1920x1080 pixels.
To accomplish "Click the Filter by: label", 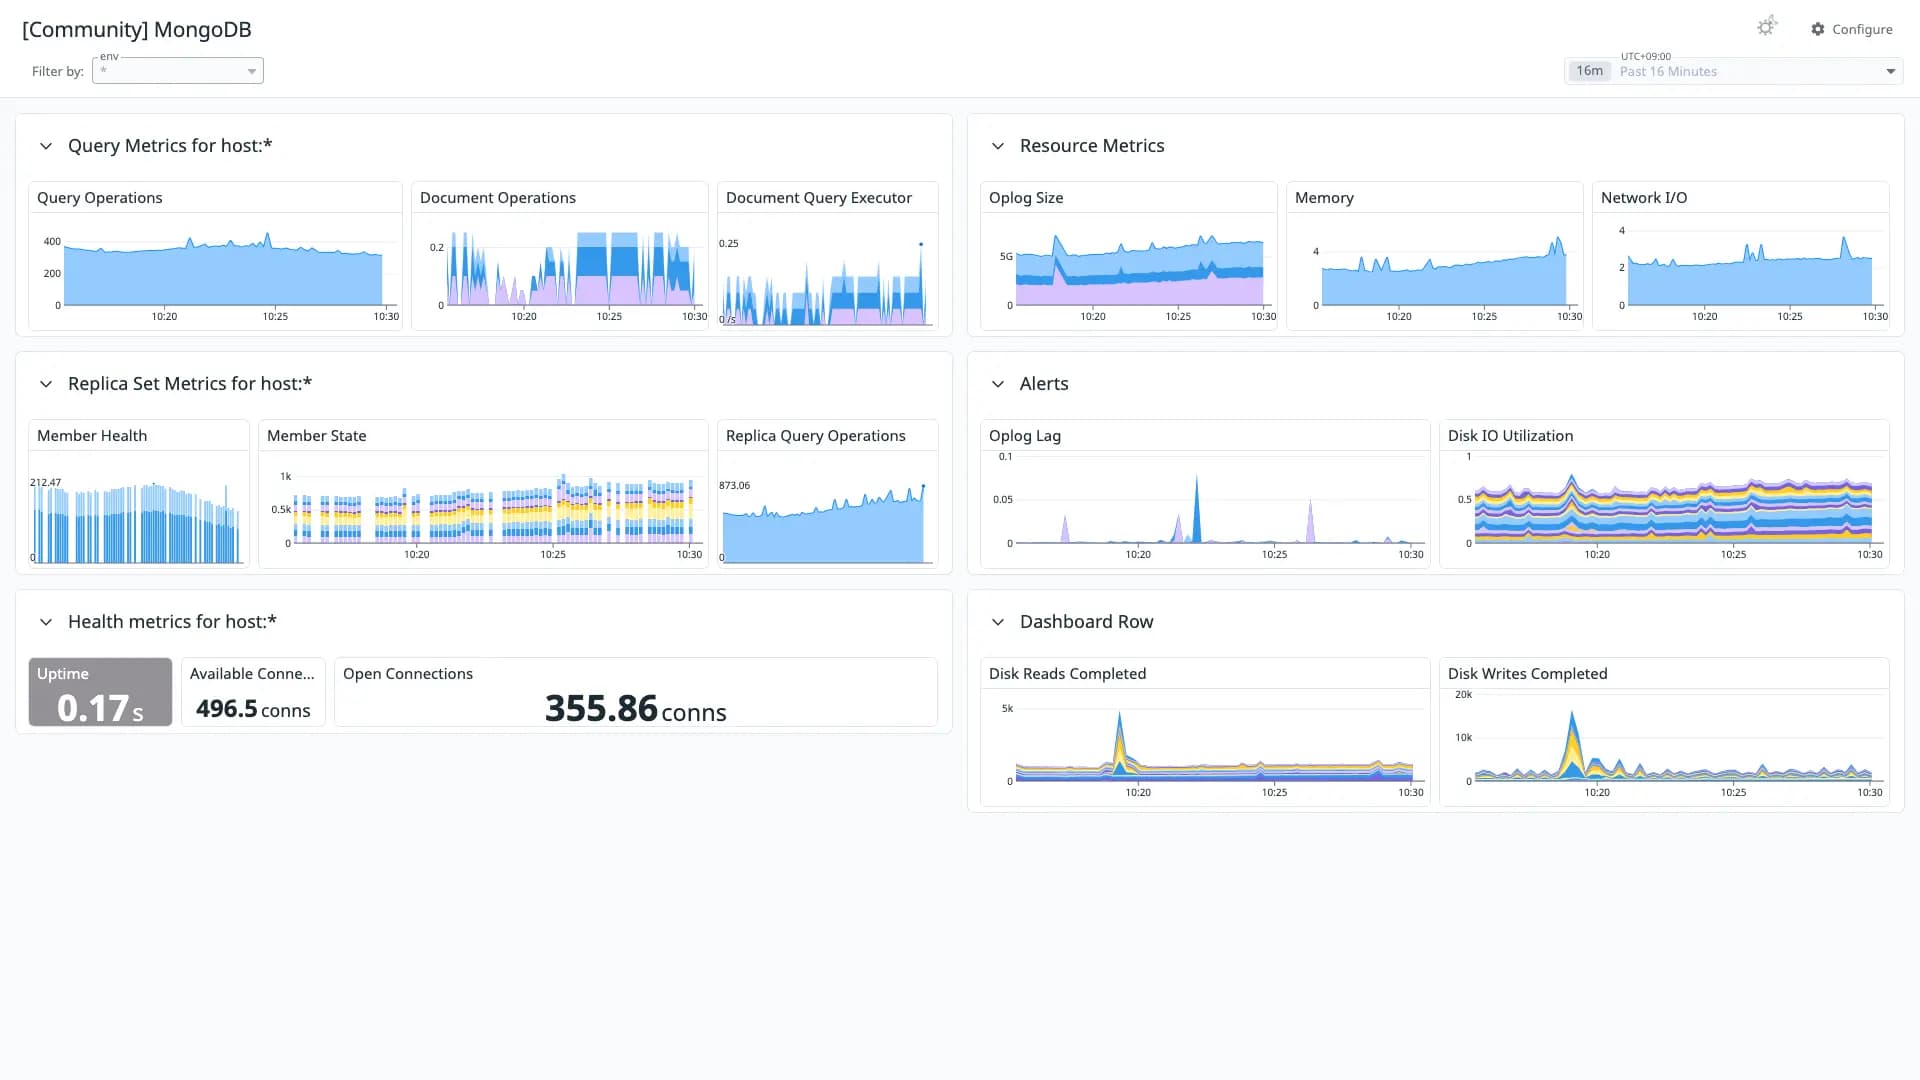I will click(x=58, y=71).
